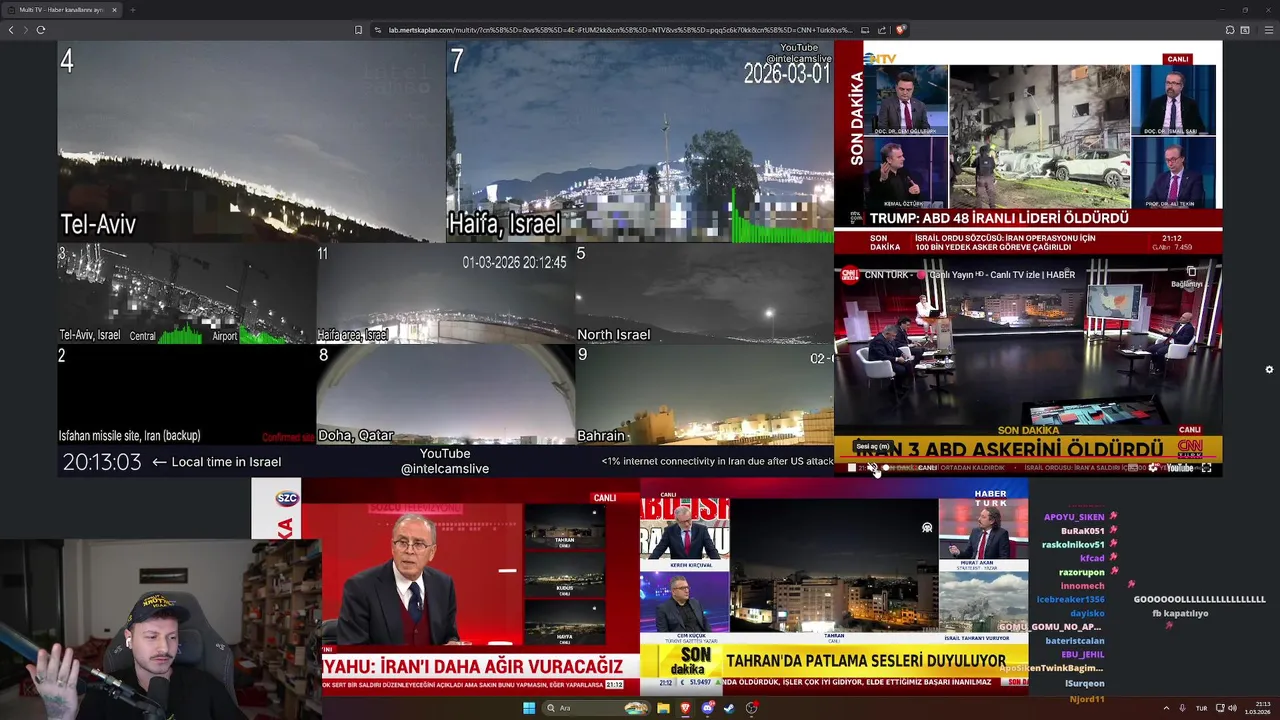Select the NTV live stream
The height and width of the screenshot is (720, 1280).
click(1028, 147)
